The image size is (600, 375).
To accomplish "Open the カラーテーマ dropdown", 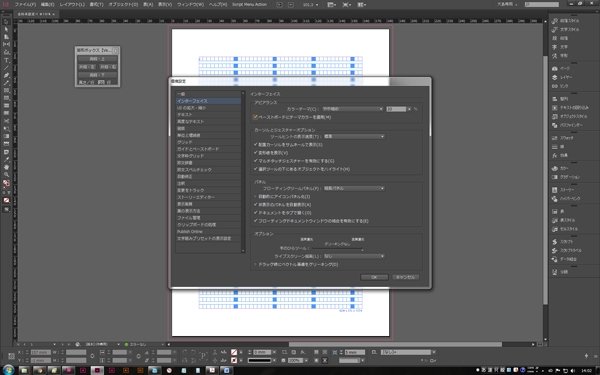I will click(352, 109).
